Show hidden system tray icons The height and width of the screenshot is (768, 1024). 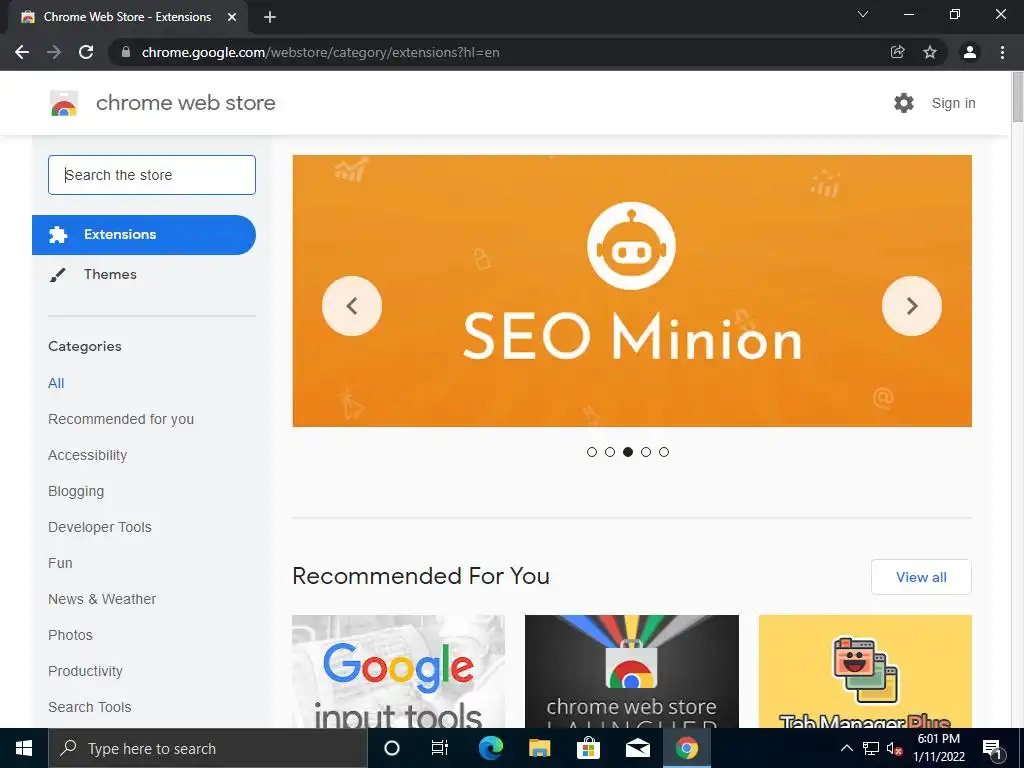[x=846, y=748]
